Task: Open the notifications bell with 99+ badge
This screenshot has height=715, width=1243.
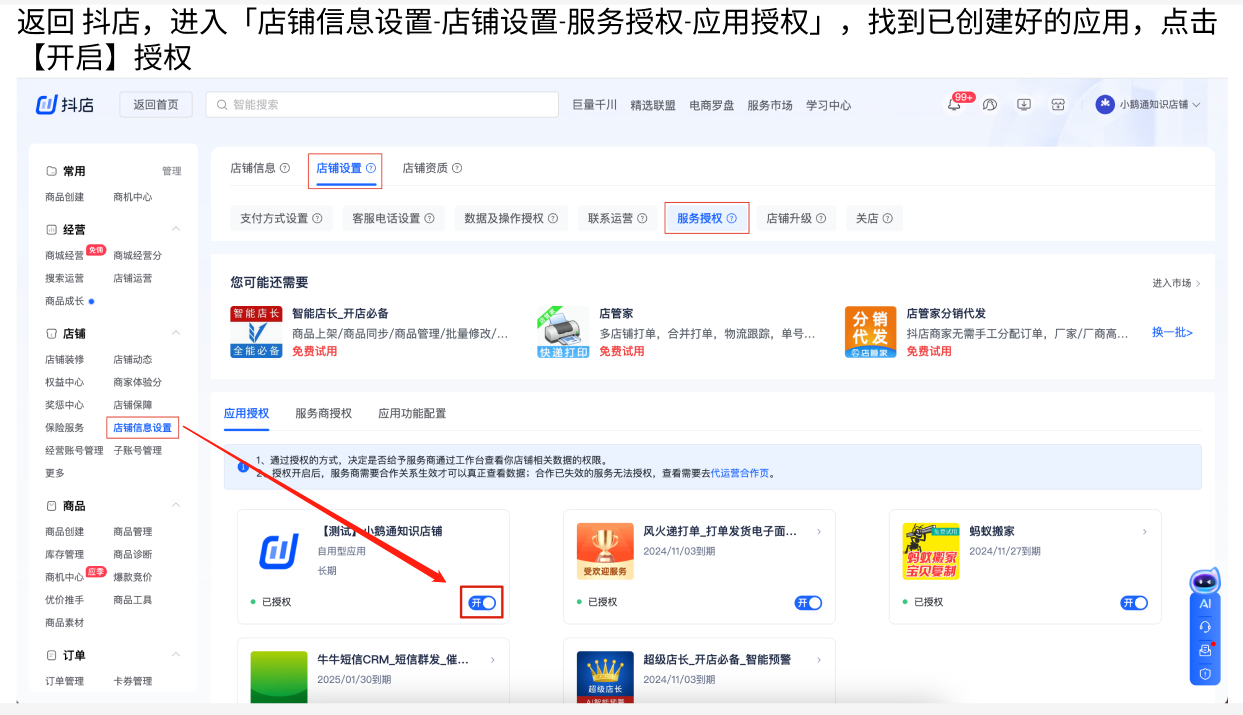Action: click(x=954, y=104)
